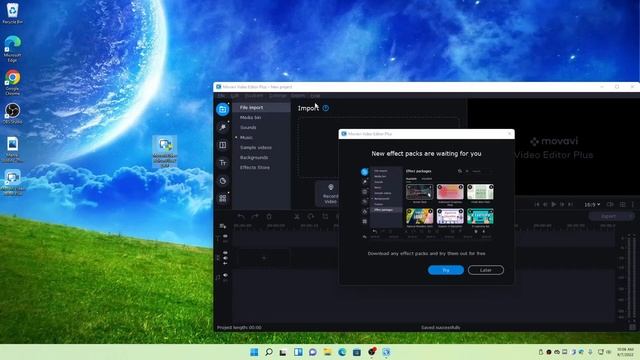Open Recycle Bin desktop icon
Viewport: 640px width, 360px height.
click(x=12, y=13)
